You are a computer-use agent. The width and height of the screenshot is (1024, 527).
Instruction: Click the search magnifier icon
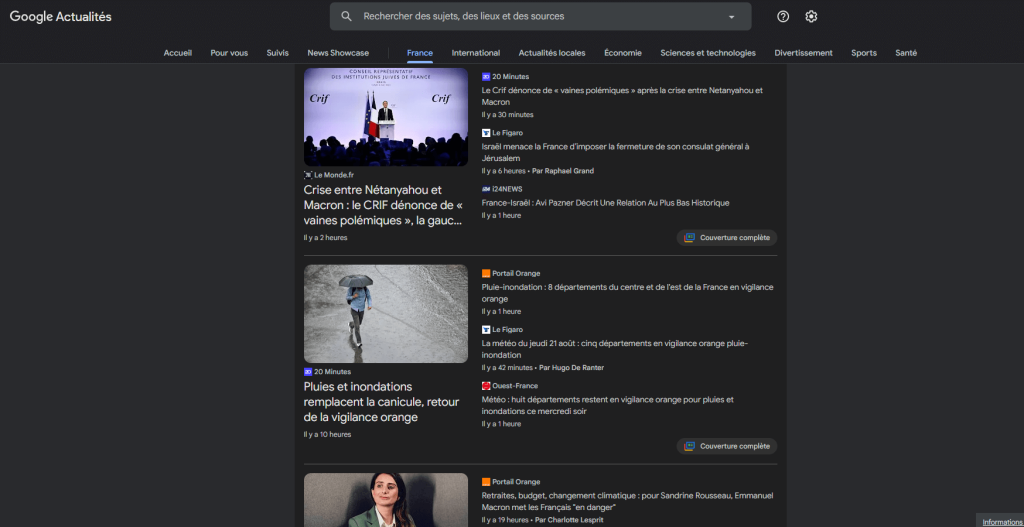[347, 16]
